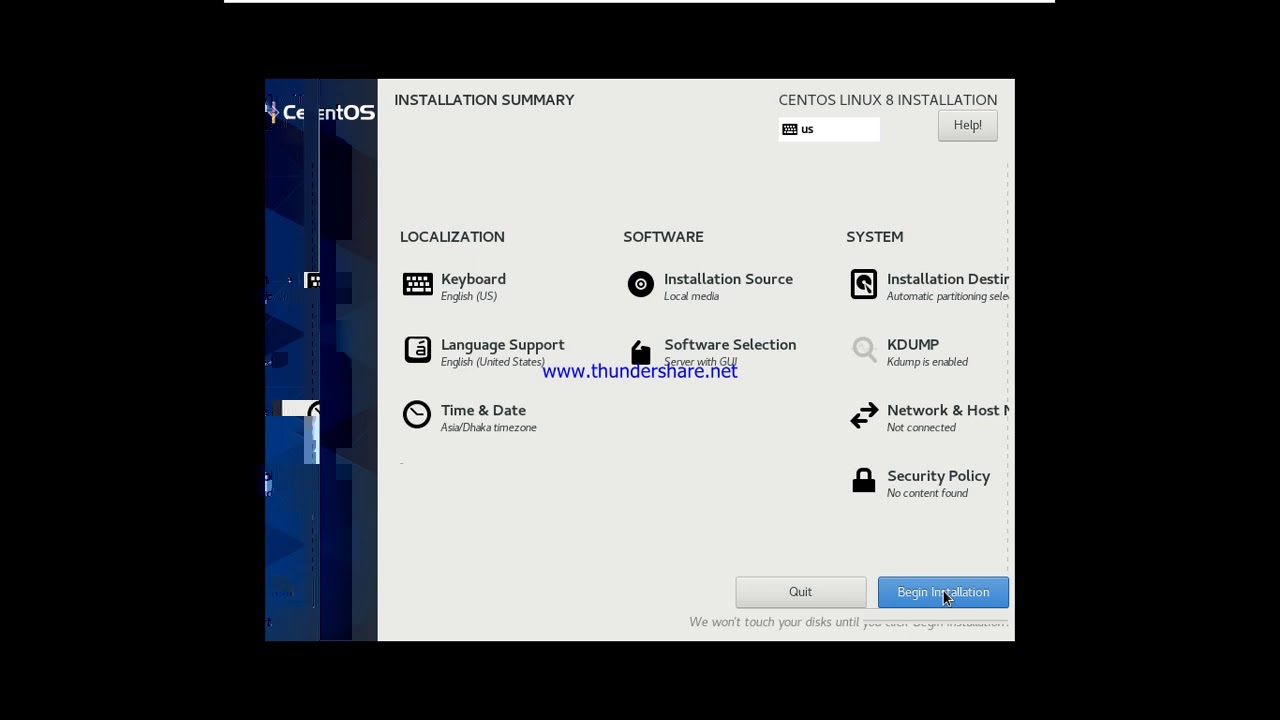Click the 'English (US)' keyboard text
Viewport: 1280px width, 720px height.
point(468,297)
